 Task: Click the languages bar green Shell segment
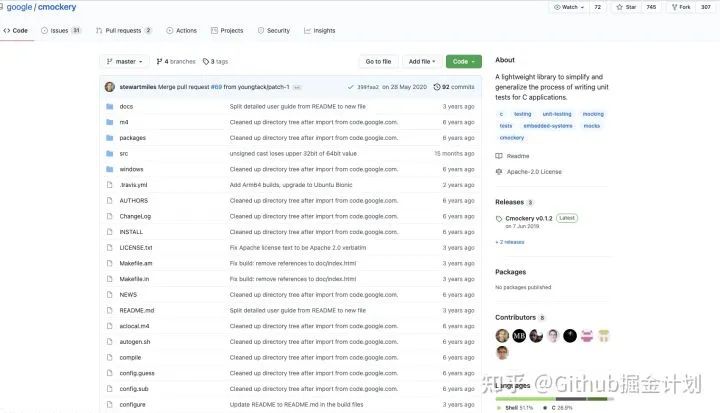coord(525,399)
